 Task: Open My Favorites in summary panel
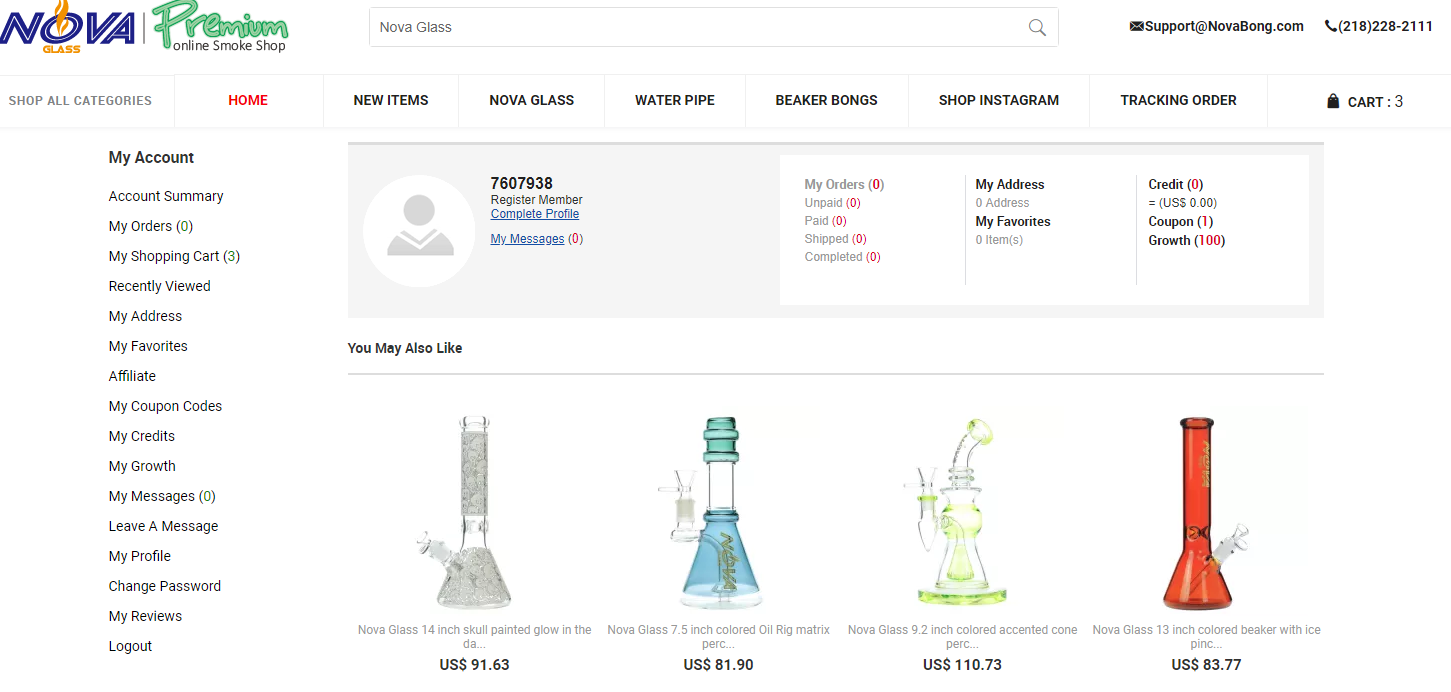[1013, 221]
